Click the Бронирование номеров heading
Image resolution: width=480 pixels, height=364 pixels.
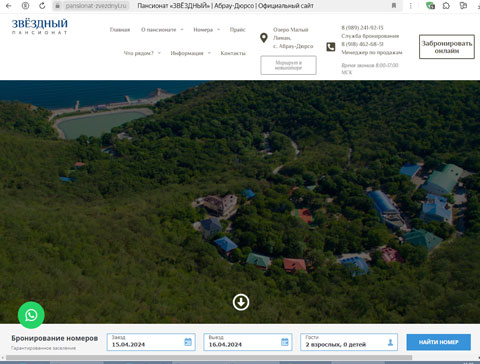pos(55,338)
